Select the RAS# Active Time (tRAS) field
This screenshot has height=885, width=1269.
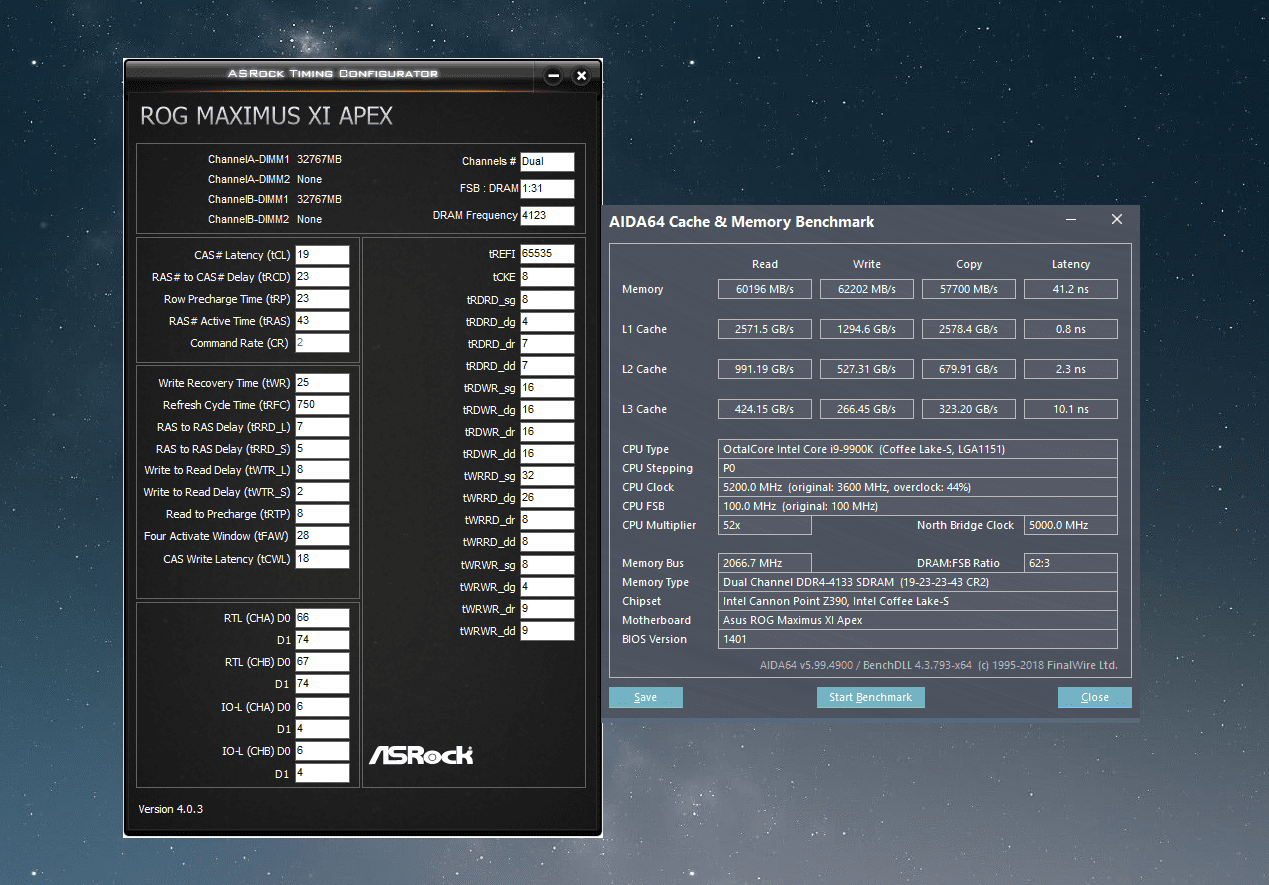point(322,321)
